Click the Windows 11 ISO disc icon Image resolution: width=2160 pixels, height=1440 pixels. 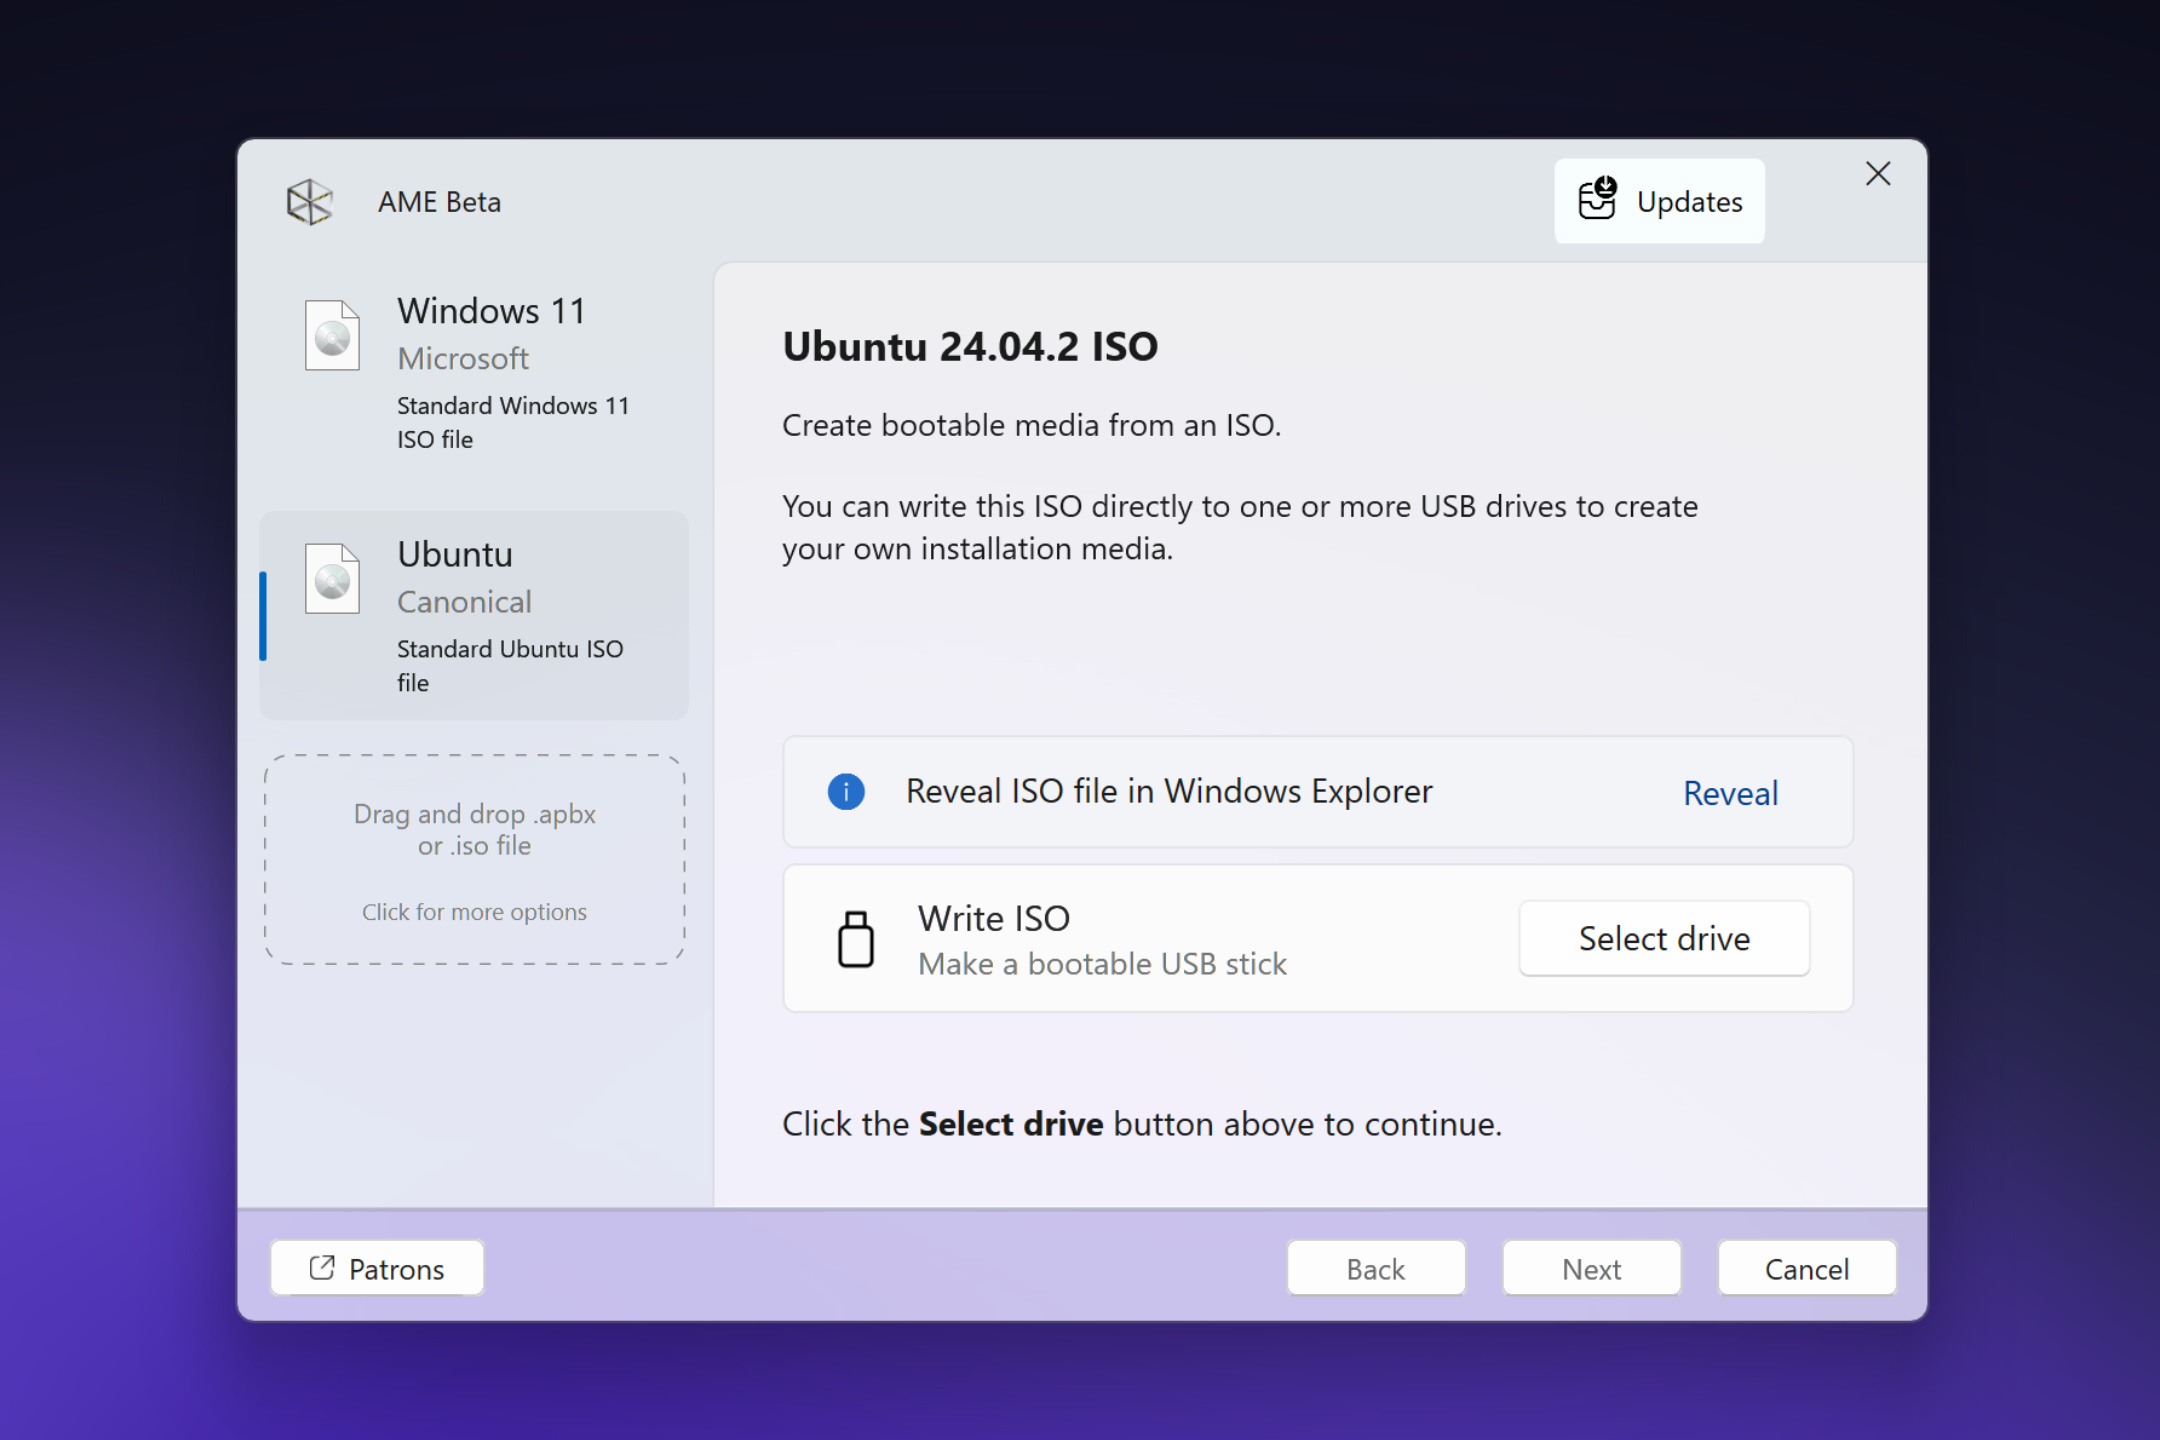tap(332, 335)
